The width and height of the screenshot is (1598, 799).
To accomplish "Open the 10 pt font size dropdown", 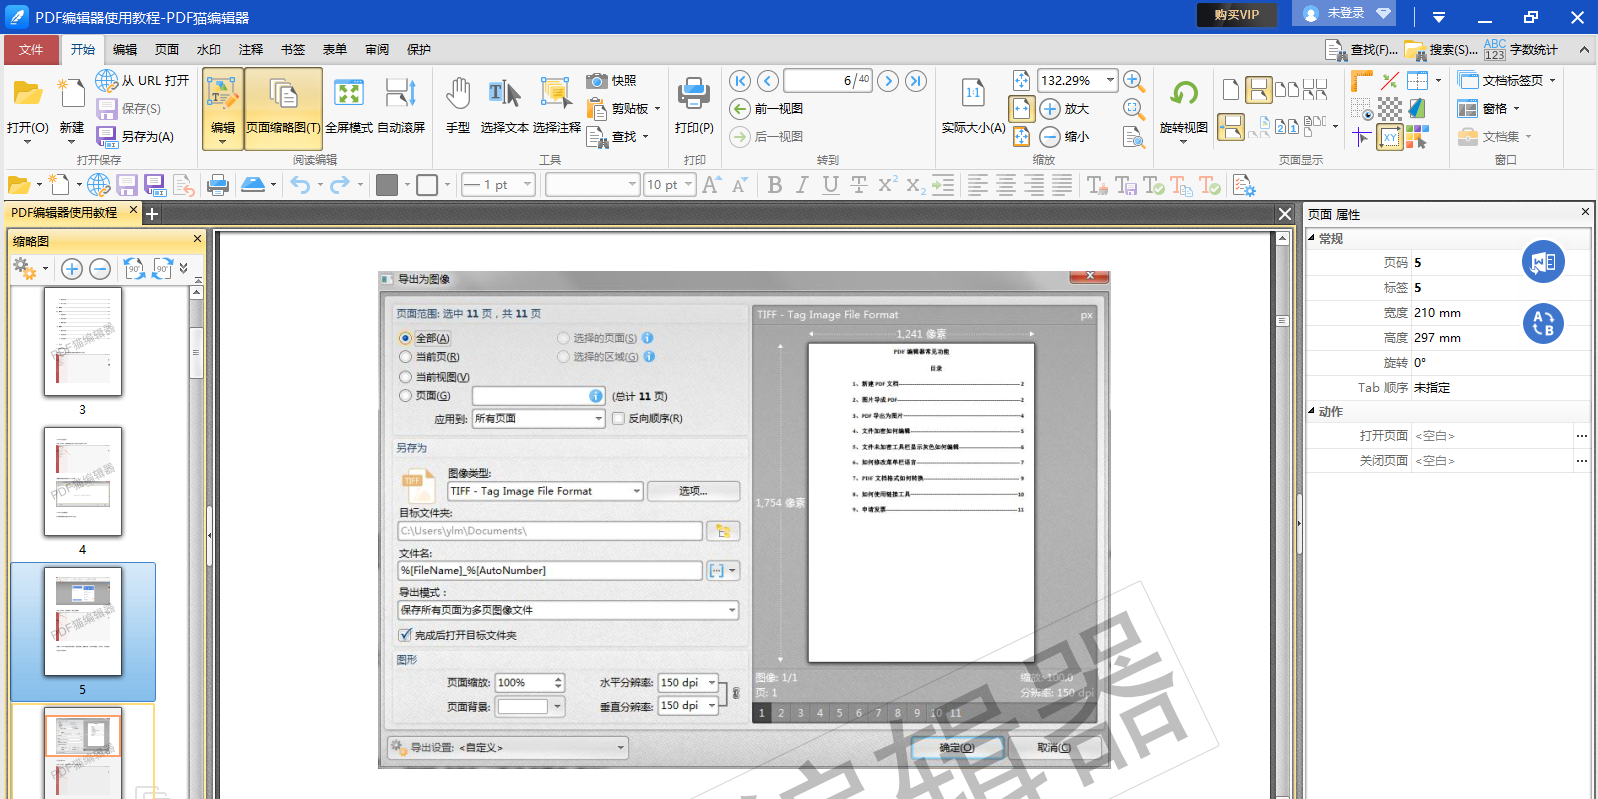I will (688, 185).
